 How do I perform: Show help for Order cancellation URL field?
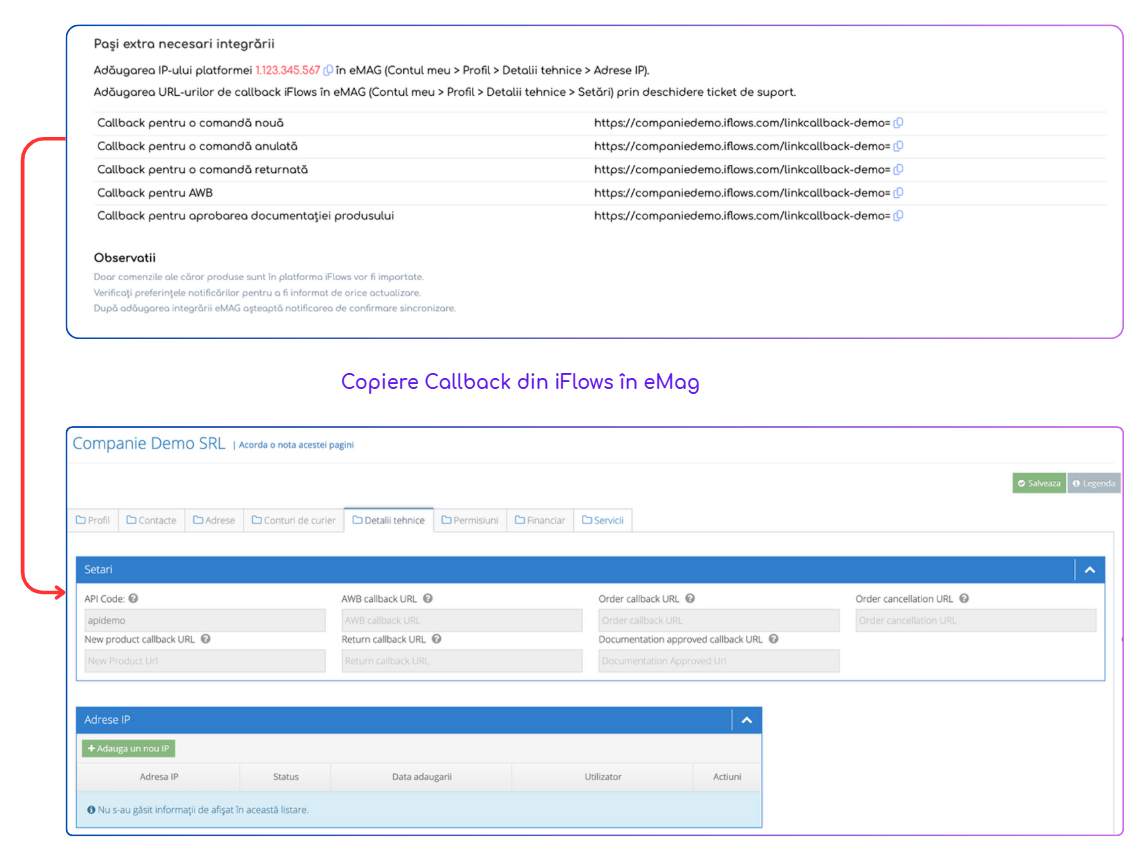point(964,598)
